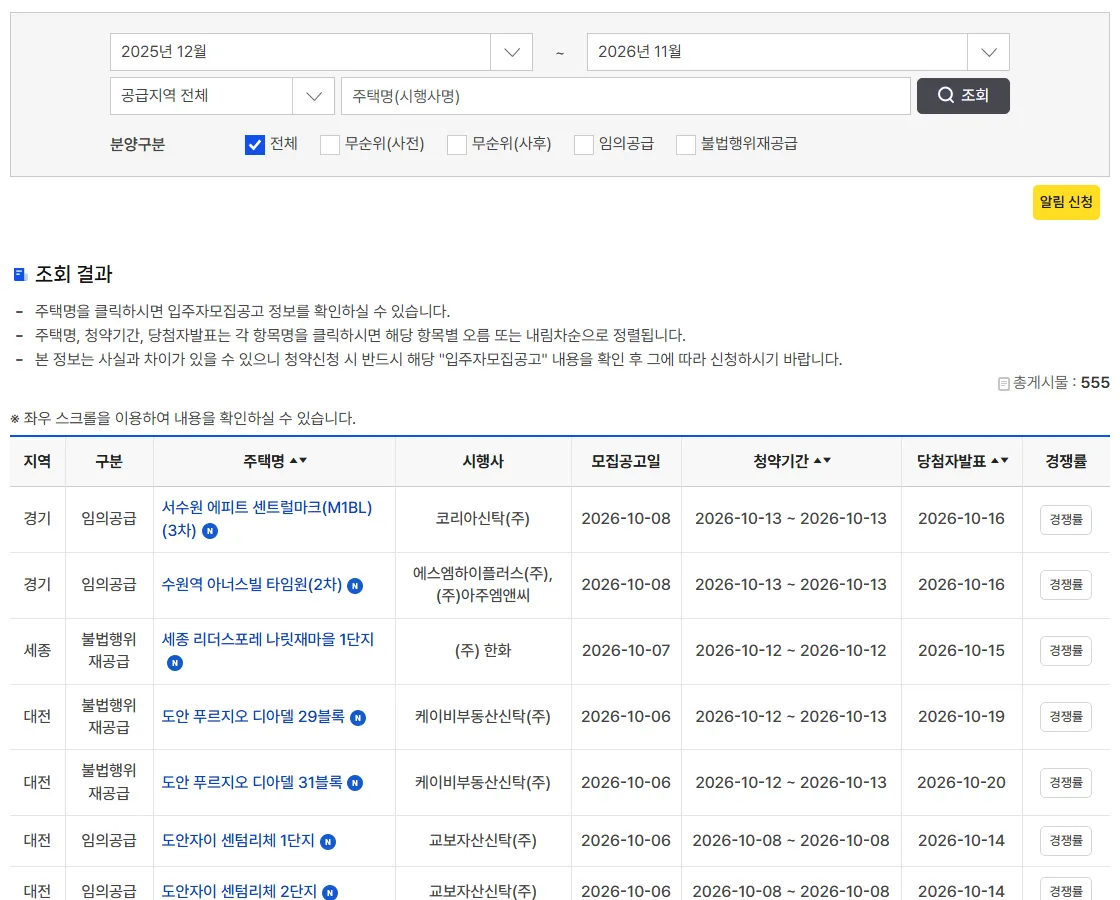Click the 코리아신탁(주) cell
1120x900 pixels.
coord(483,519)
